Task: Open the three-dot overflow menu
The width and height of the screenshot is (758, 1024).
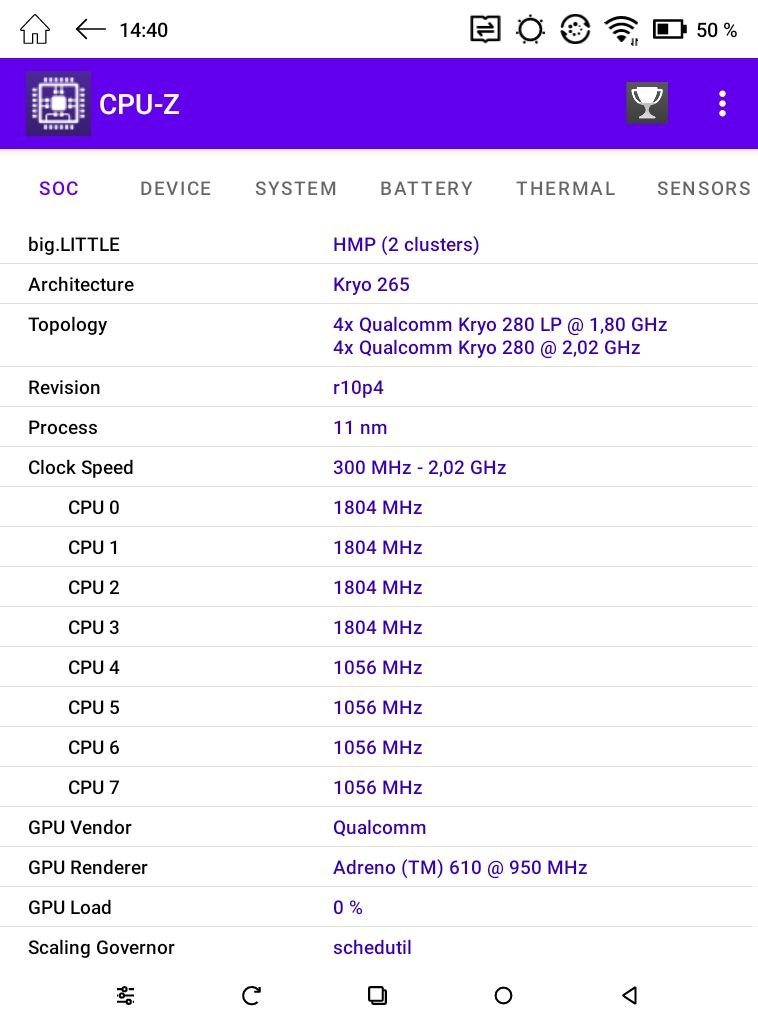Action: 722,104
